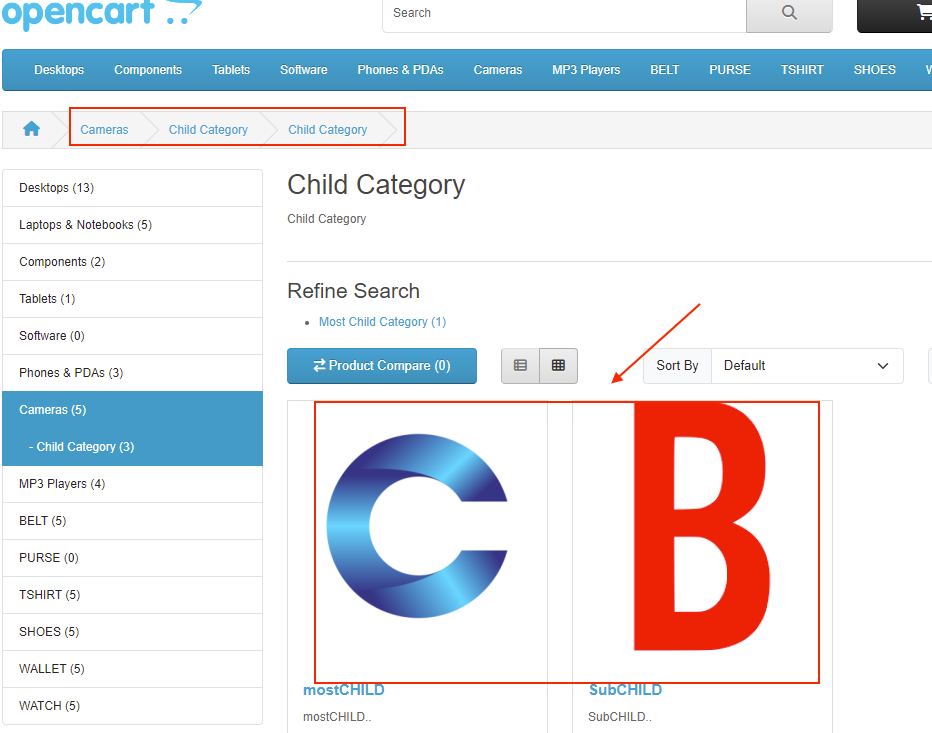Viewport: 932px width, 733px height.
Task: Click inside the Search text field
Action: pos(564,13)
